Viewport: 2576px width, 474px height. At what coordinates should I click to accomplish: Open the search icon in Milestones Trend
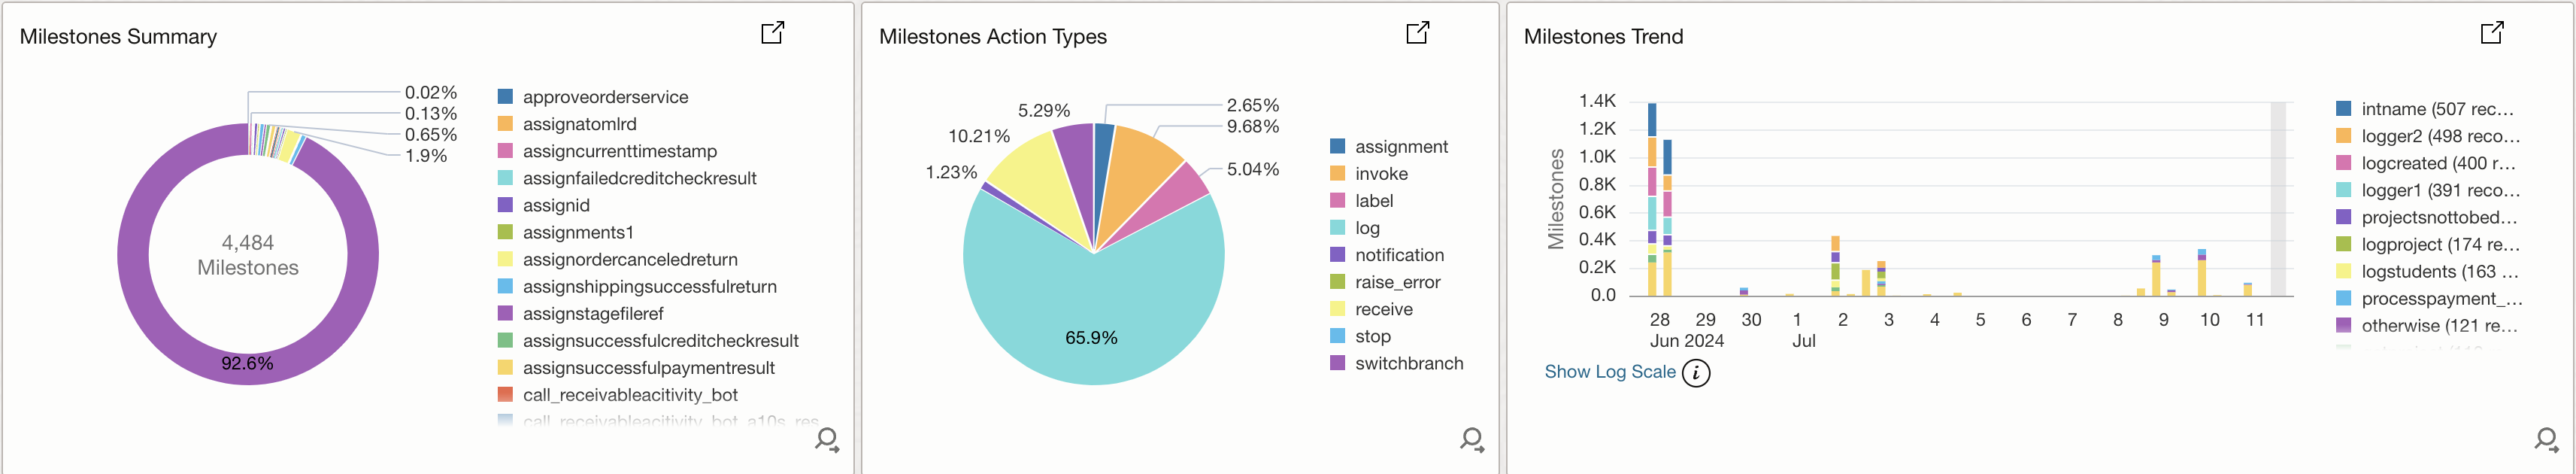pyautogui.click(x=2546, y=440)
